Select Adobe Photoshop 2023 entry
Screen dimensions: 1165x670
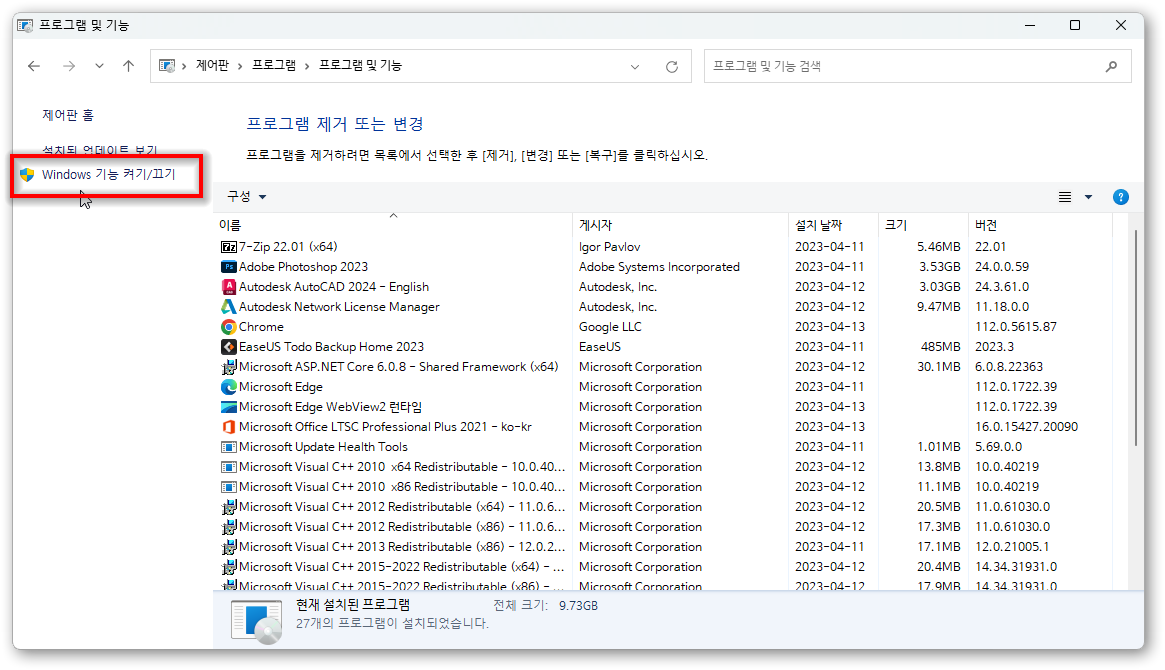tap(303, 267)
